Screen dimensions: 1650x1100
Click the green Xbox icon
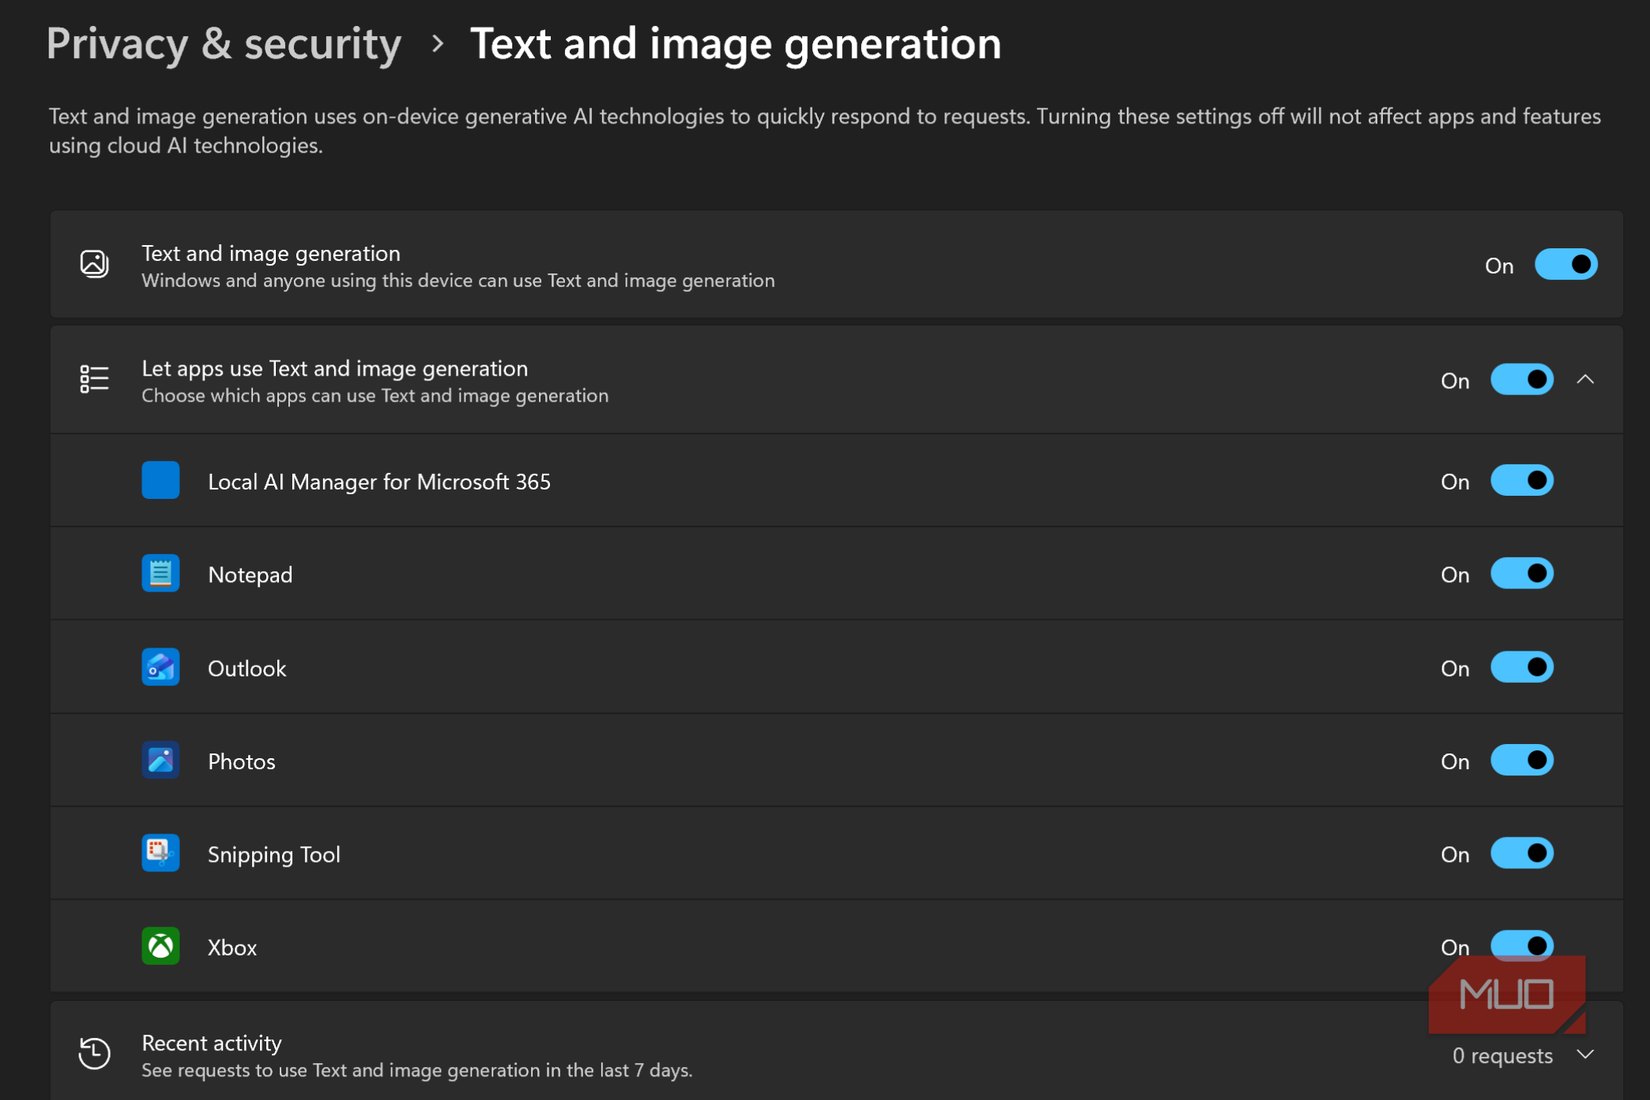coord(160,946)
